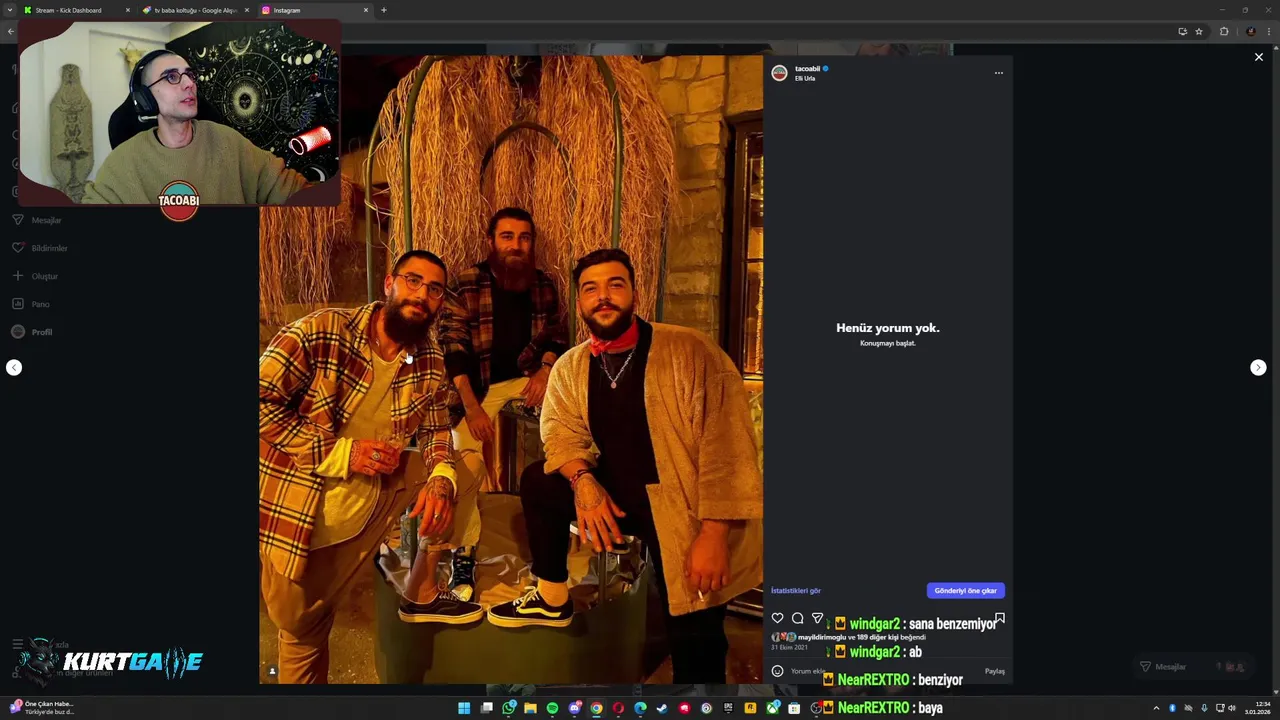Click the browser back arrow
The height and width of the screenshot is (720, 1280).
(x=10, y=31)
